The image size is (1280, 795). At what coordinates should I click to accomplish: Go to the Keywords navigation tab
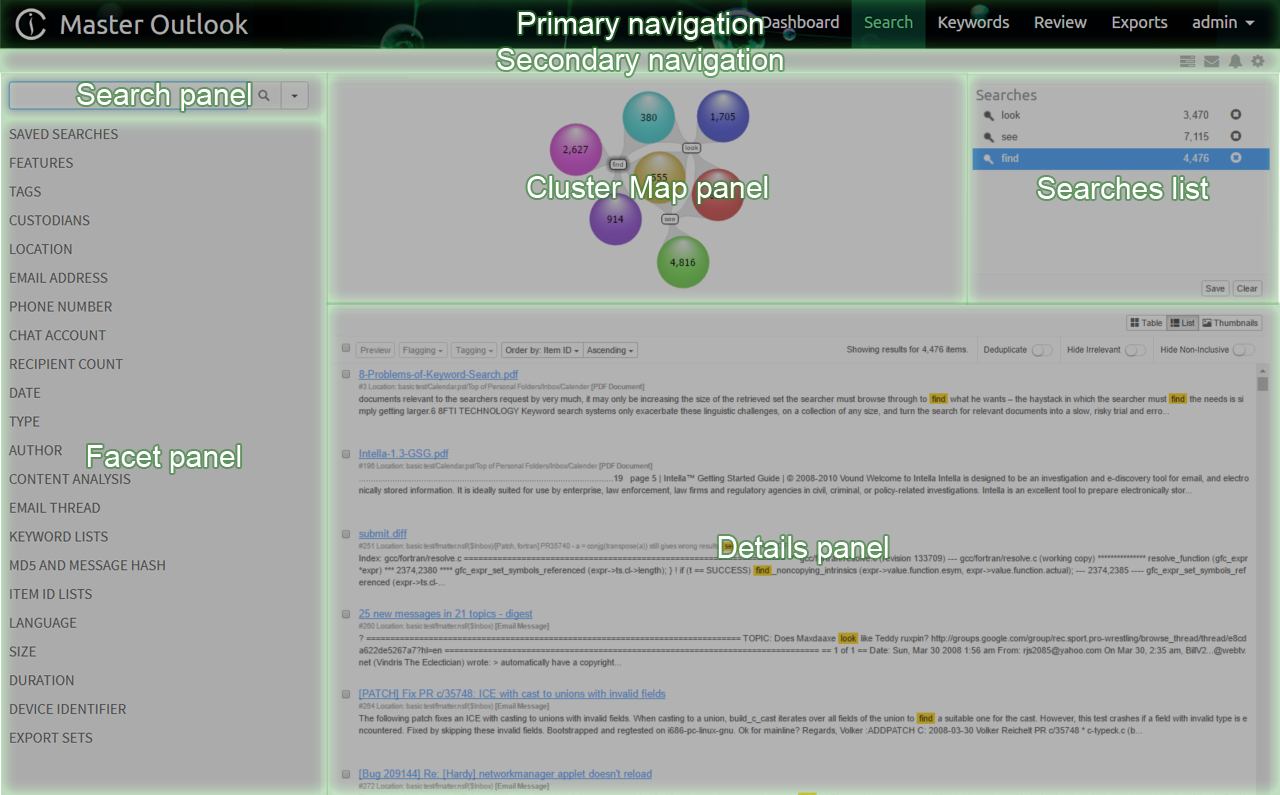(973, 23)
